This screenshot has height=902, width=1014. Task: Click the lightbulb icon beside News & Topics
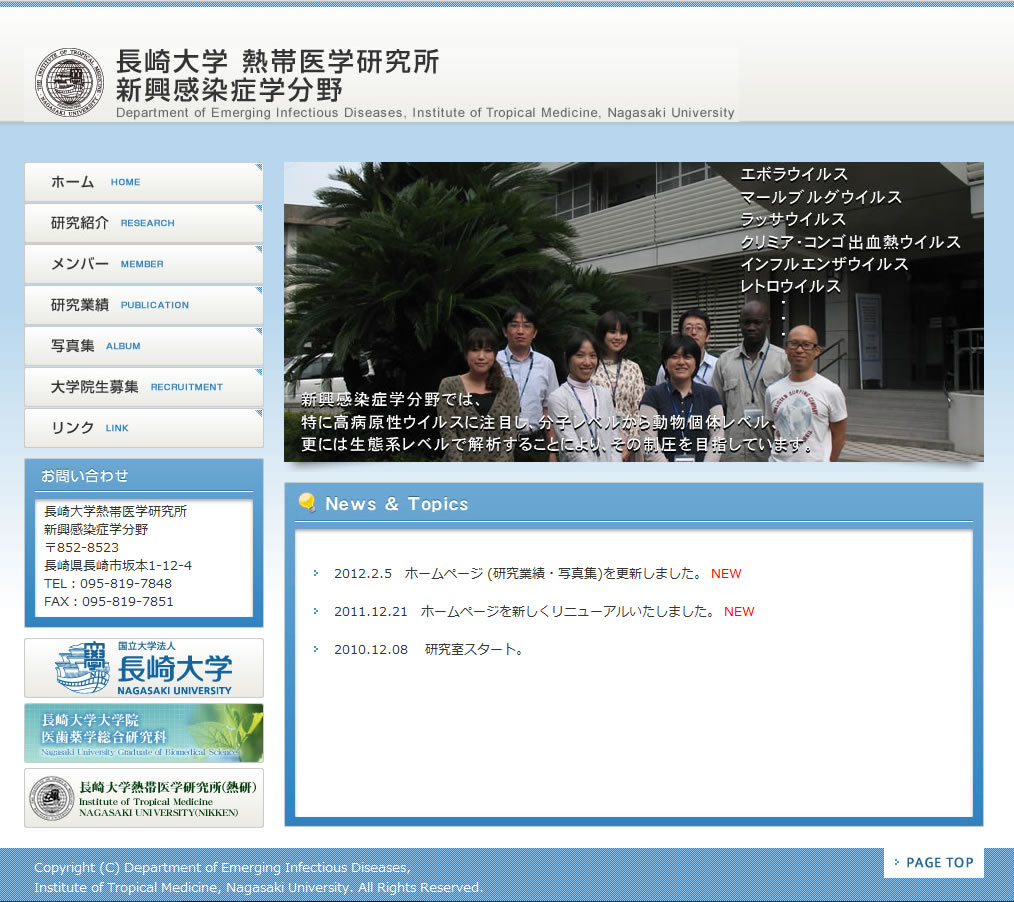(307, 503)
